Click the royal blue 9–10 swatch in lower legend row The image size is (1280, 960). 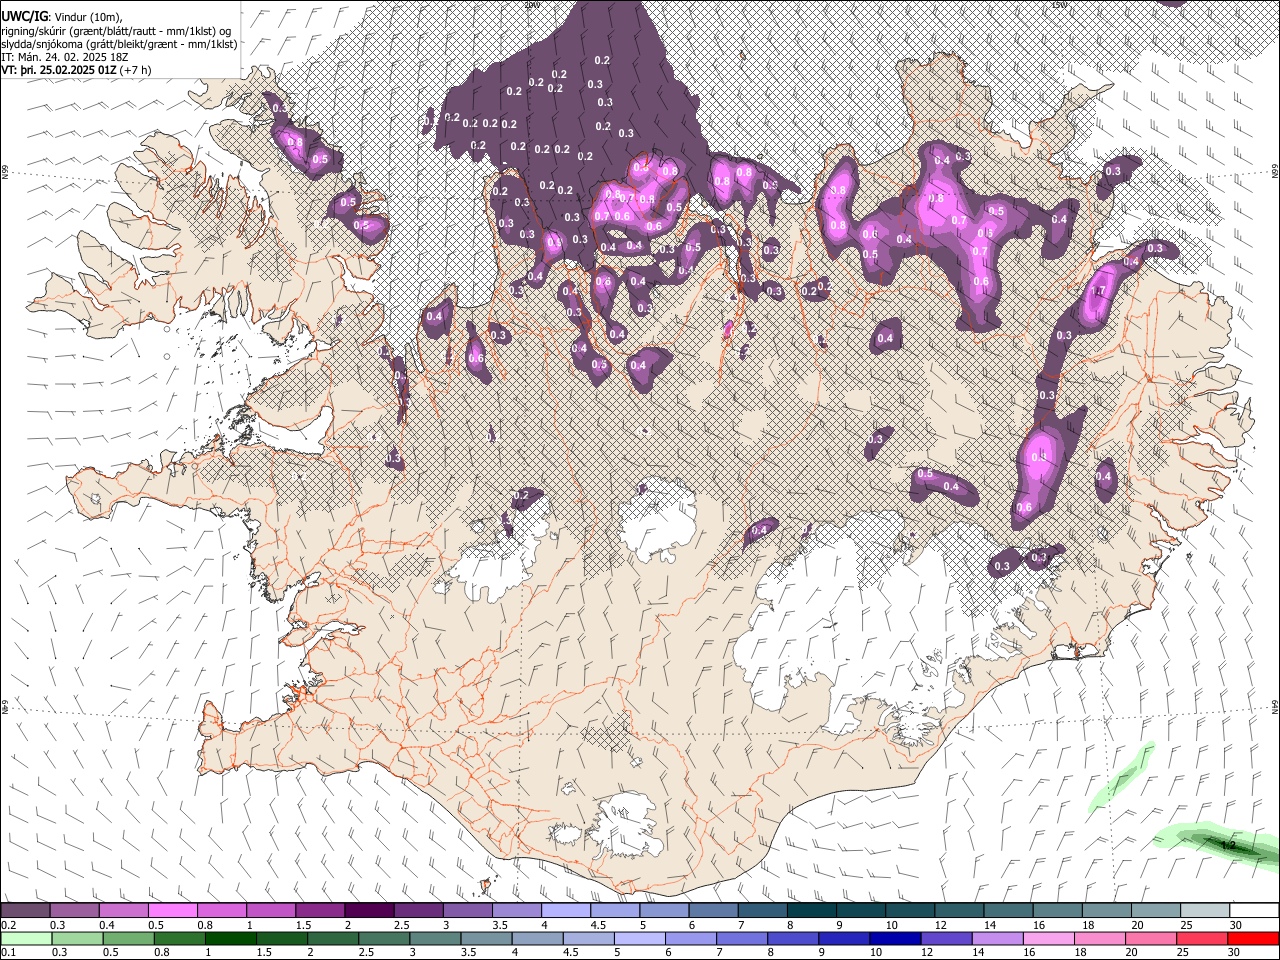coord(843,938)
